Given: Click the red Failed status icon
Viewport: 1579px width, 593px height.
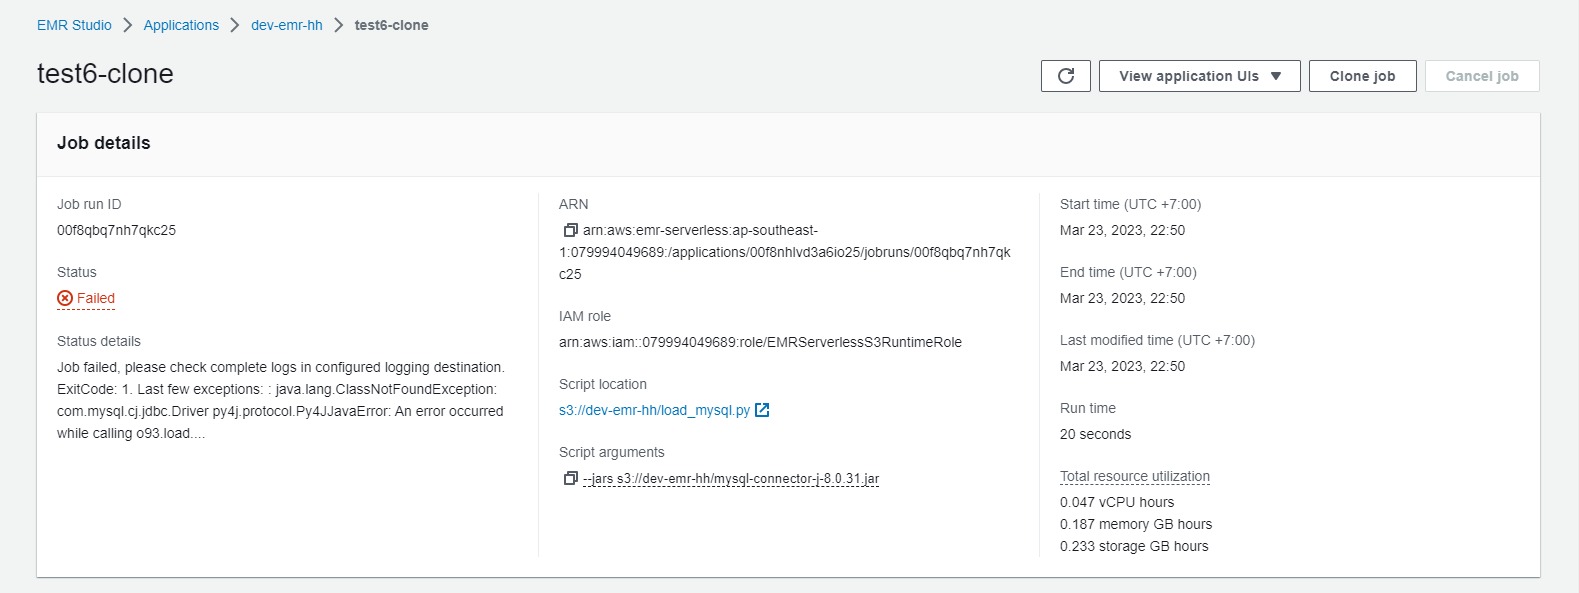Looking at the screenshot, I should coord(65,298).
